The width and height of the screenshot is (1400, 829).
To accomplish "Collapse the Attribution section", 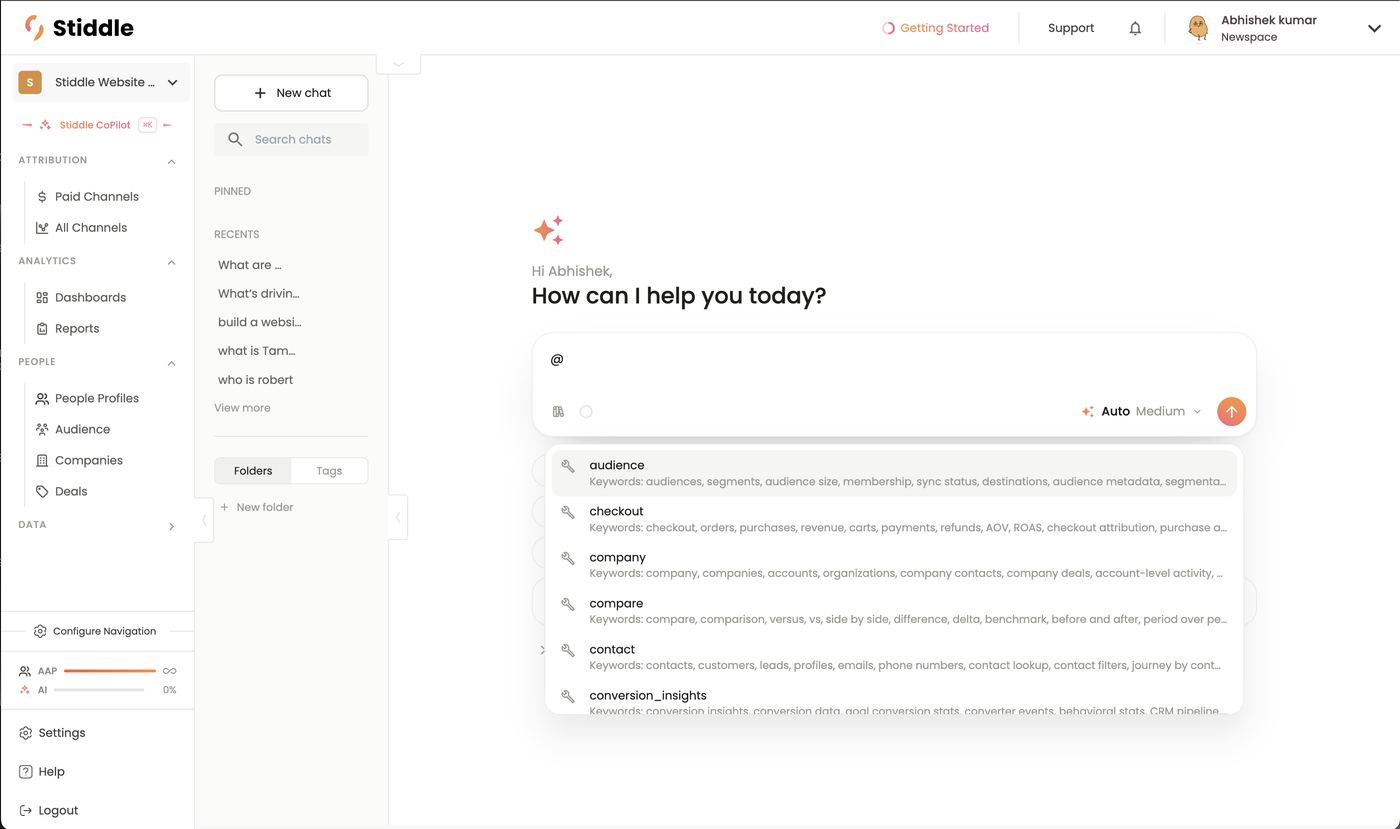I will pos(171,161).
